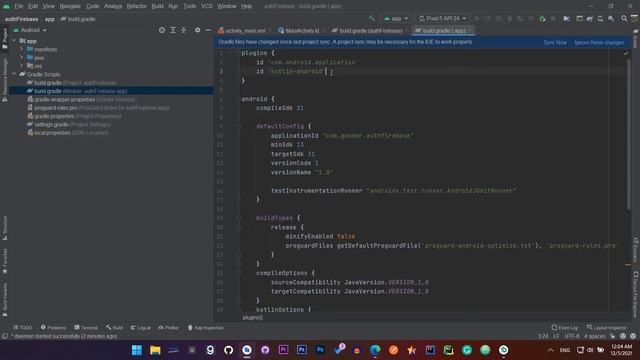Image resolution: width=640 pixels, height=360 pixels.
Task: Open the Build tool window
Action: 114,328
